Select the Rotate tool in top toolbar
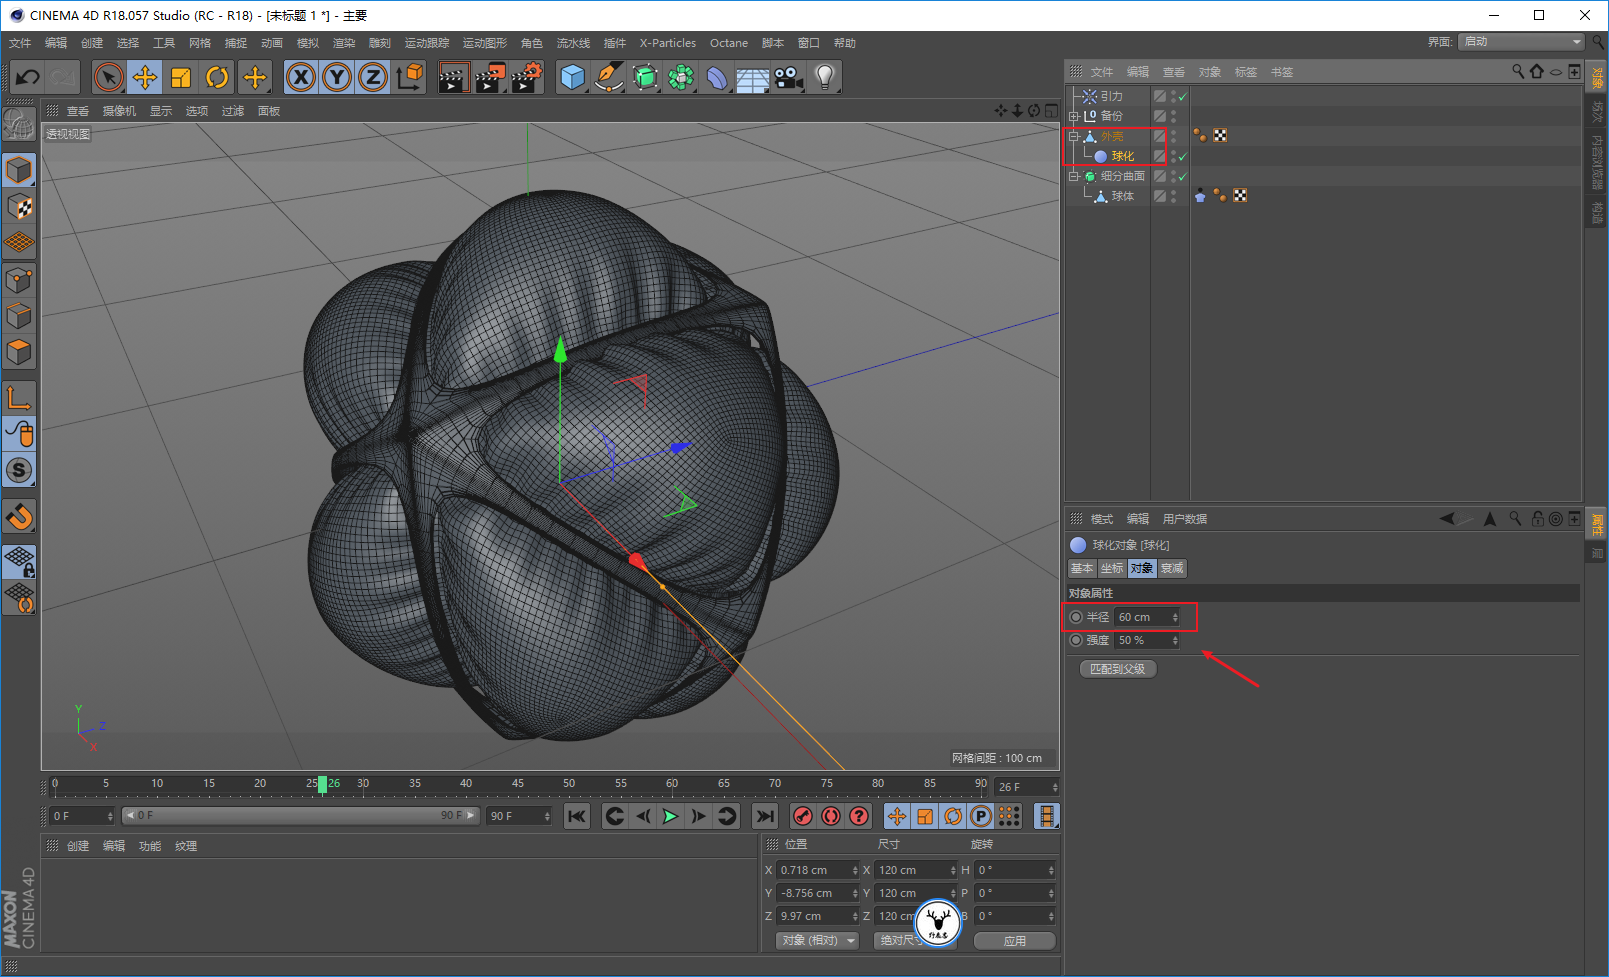 click(x=217, y=77)
